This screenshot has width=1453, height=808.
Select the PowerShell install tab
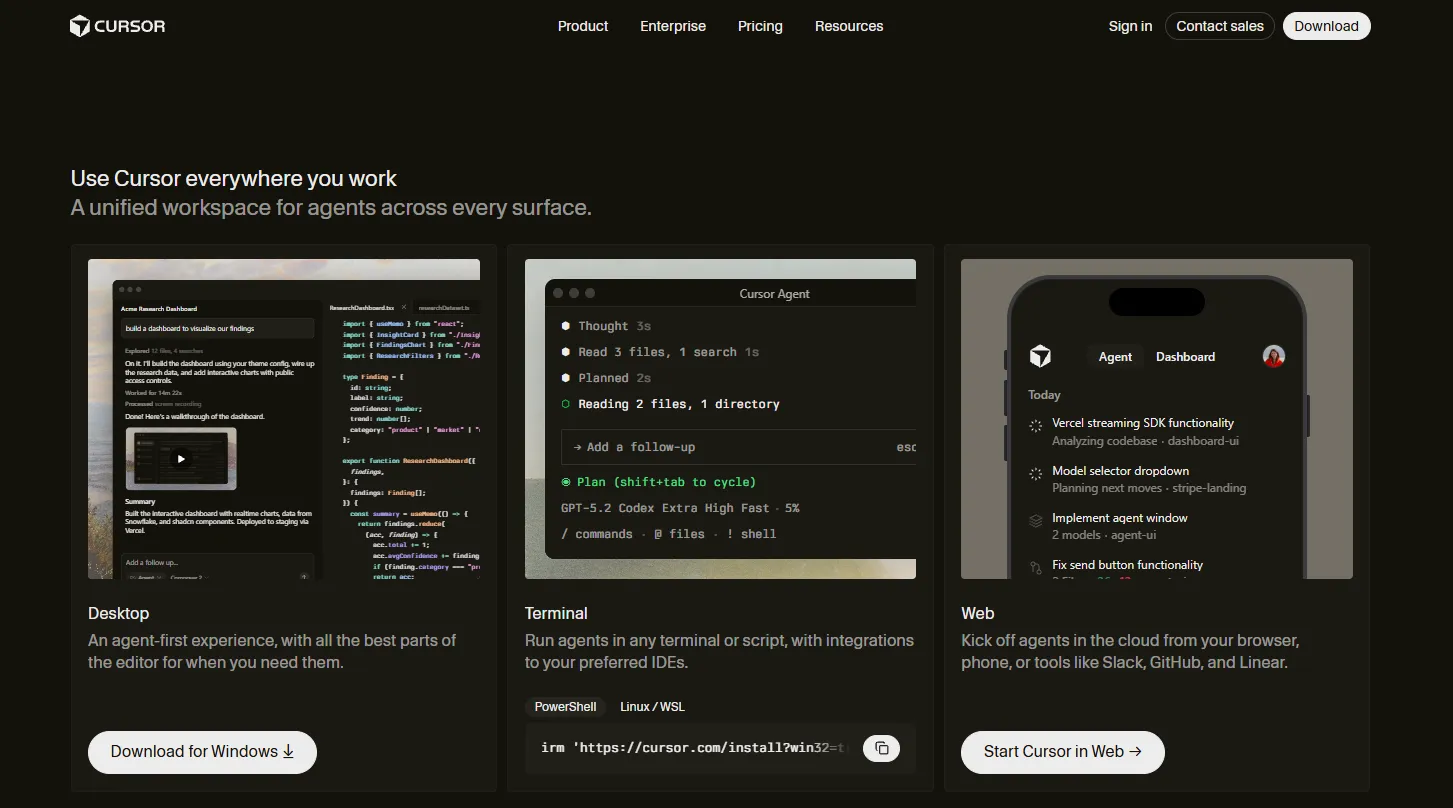[x=565, y=707]
